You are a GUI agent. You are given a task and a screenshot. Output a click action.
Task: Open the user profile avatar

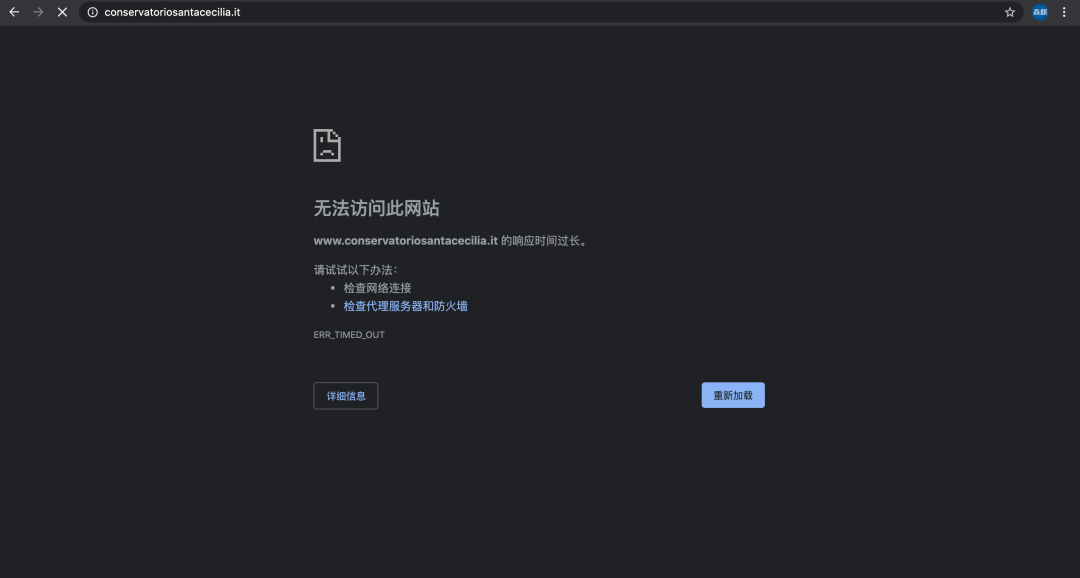(x=1040, y=12)
